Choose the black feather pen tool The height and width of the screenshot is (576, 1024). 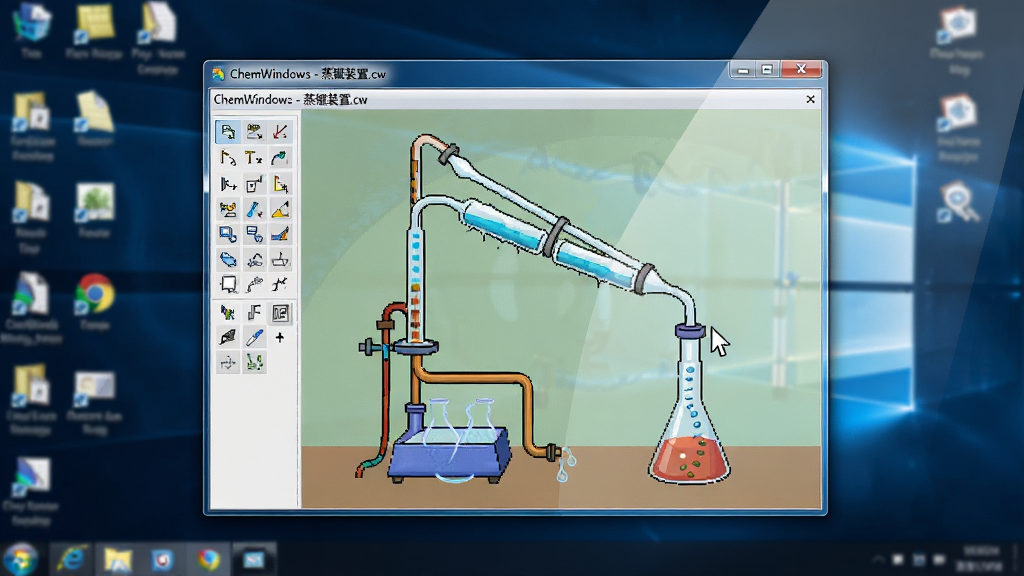[x=228, y=338]
